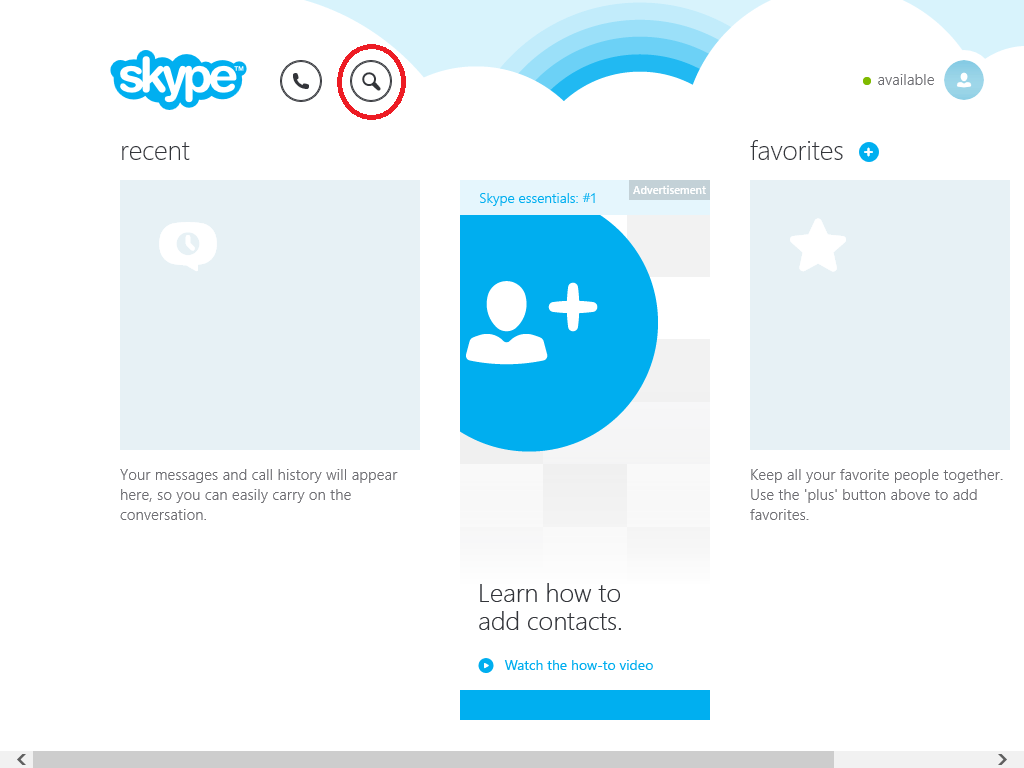This screenshot has height=768, width=1024.
Task: Click the chat clock icon in recent tile
Action: [188, 245]
